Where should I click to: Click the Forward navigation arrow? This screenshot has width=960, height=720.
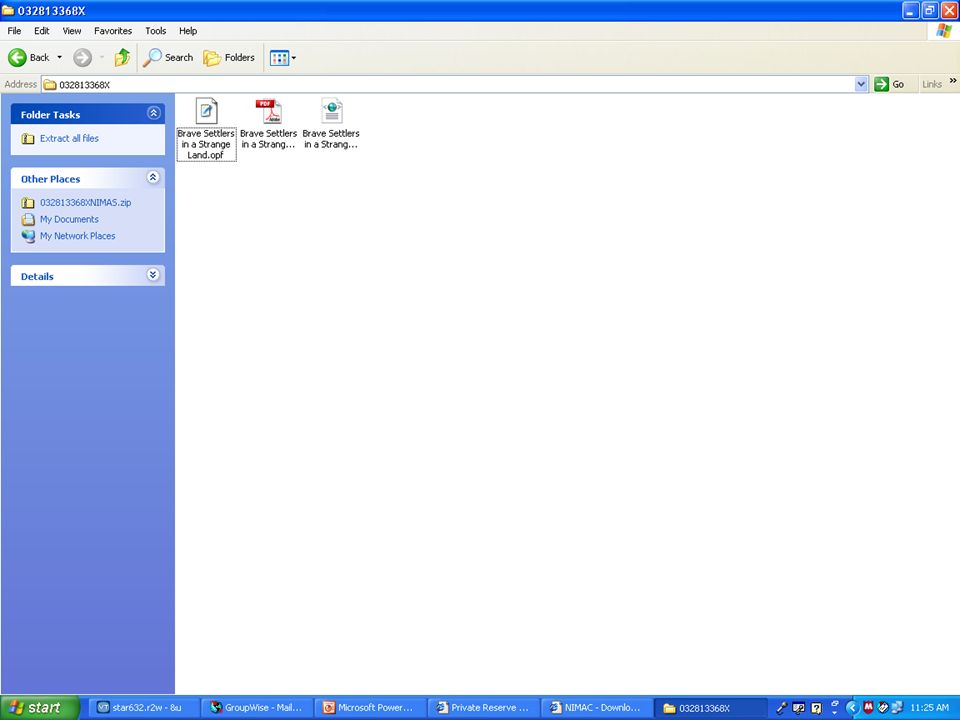click(83, 58)
